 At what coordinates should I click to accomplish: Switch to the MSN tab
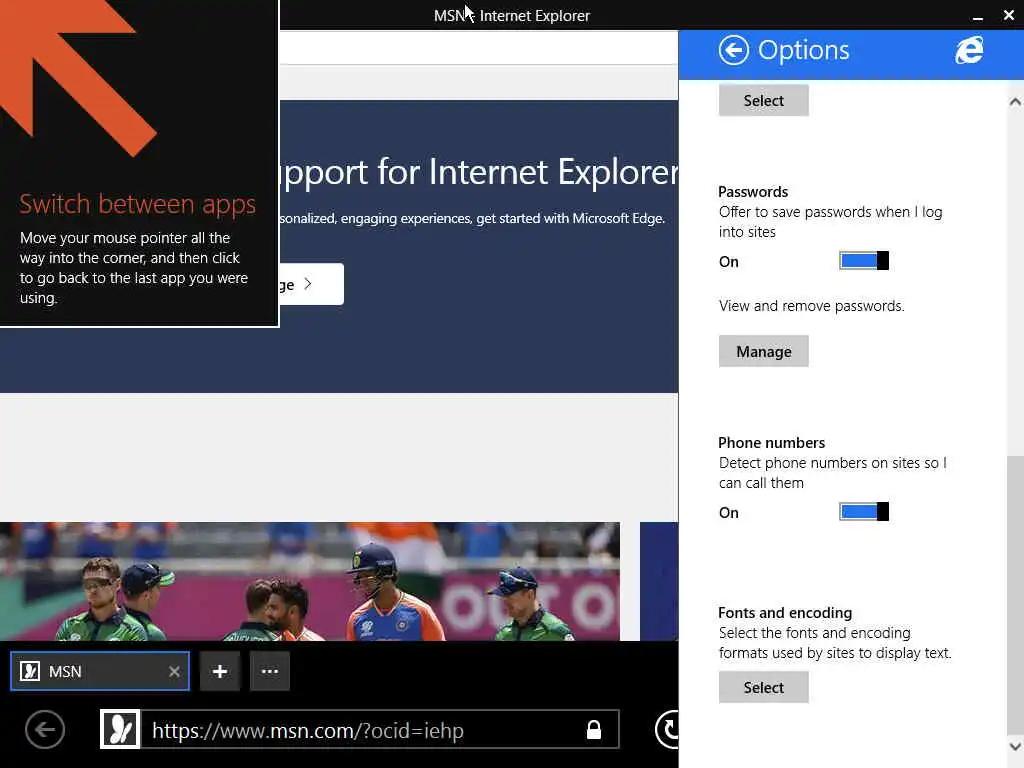point(100,671)
